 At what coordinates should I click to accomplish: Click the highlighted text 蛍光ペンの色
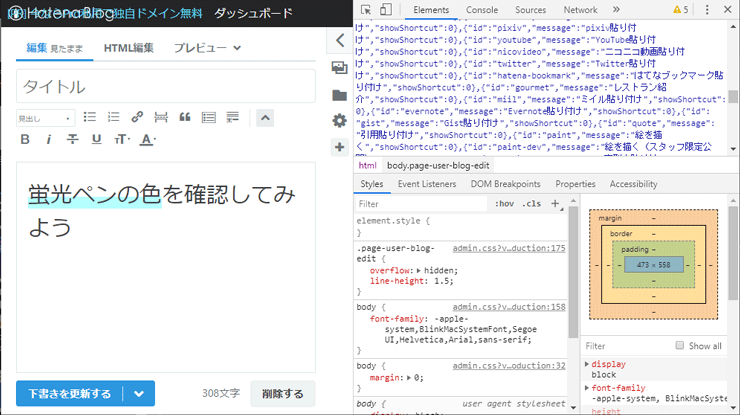(x=94, y=194)
